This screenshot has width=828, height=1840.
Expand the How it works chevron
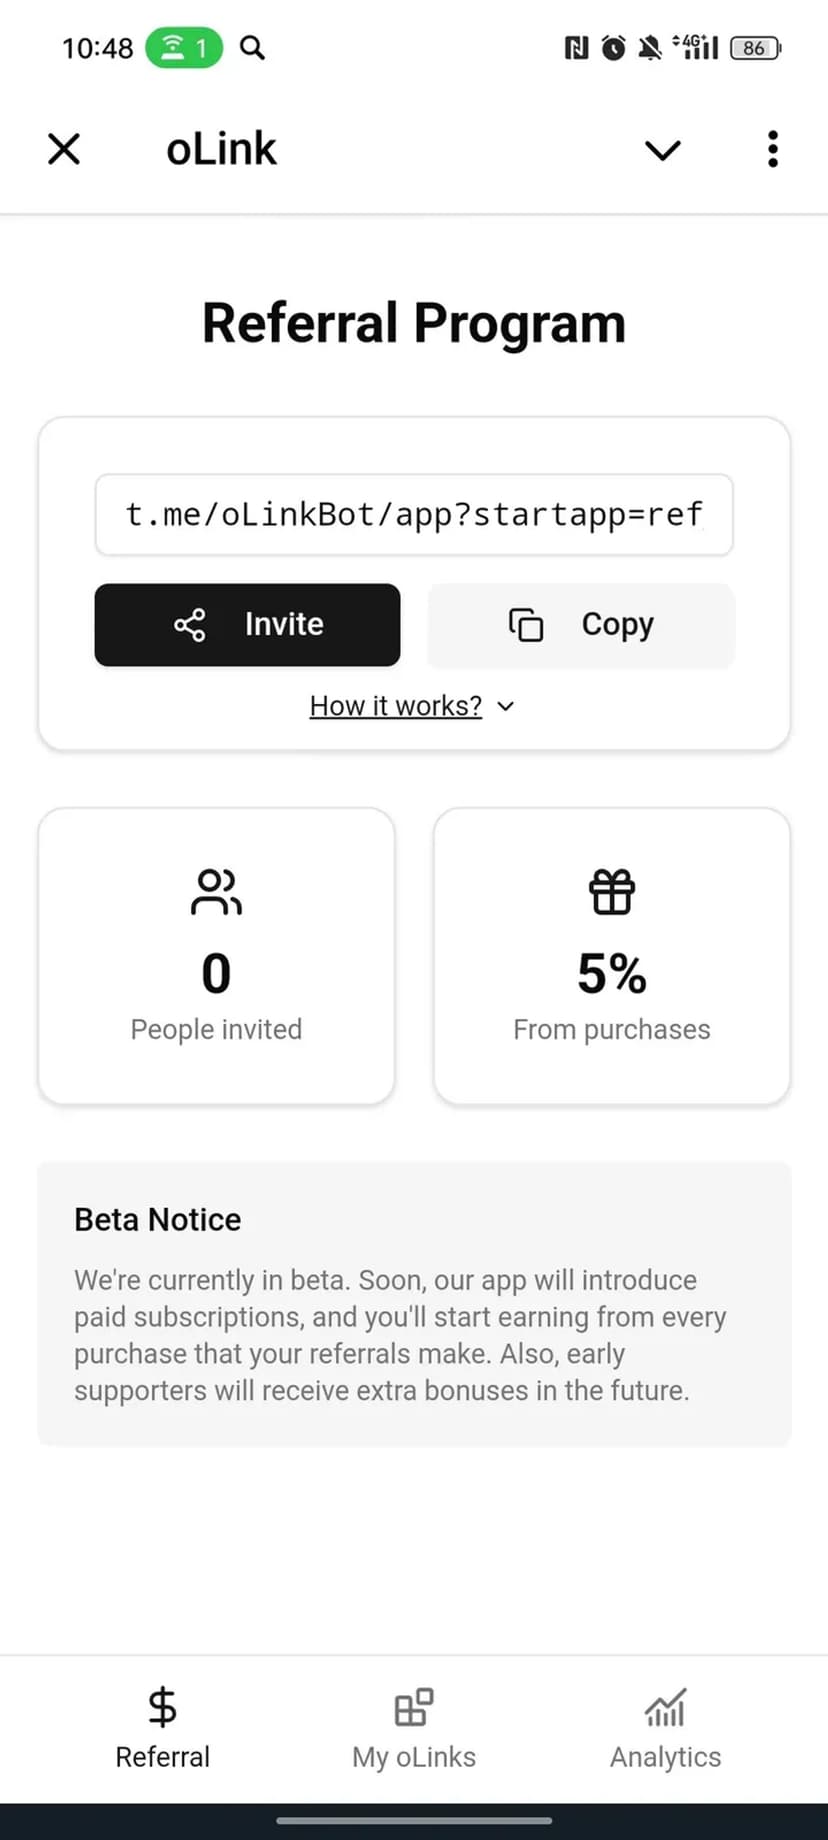[506, 707]
